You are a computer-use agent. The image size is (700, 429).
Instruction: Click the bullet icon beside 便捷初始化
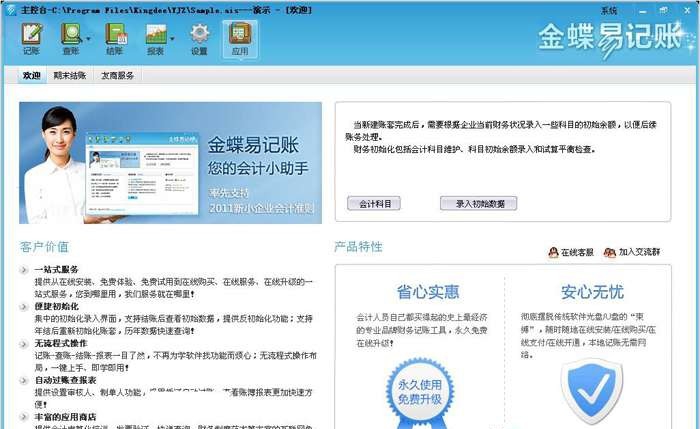[24, 307]
